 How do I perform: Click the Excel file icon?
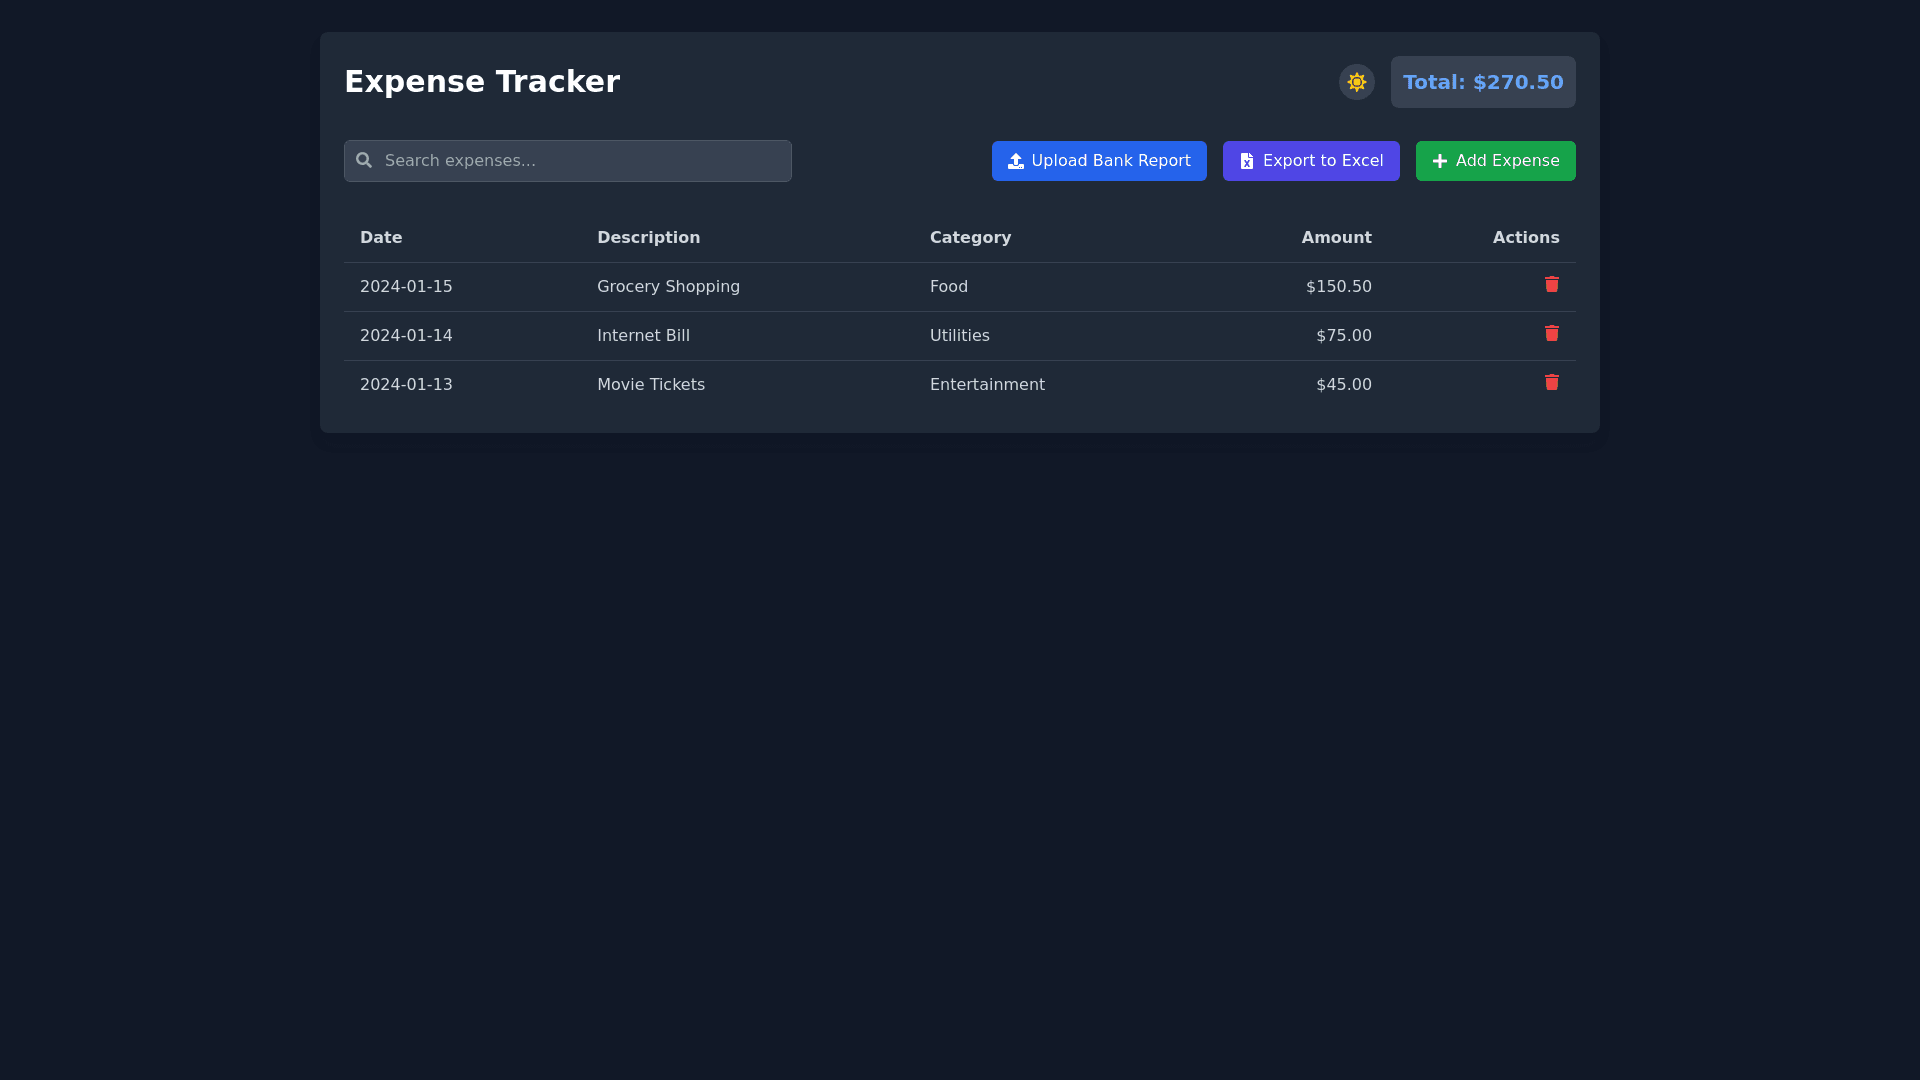click(x=1246, y=161)
